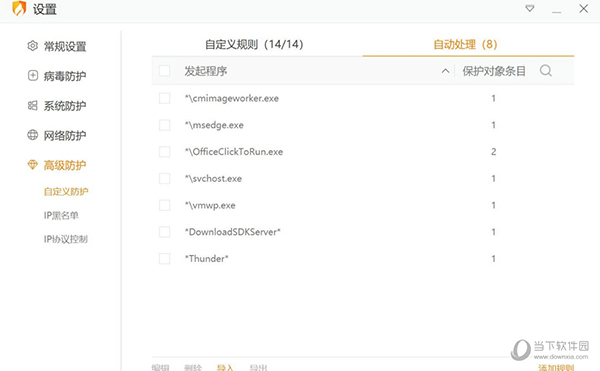Click the *DownloadSDKServer* rule name

tap(233, 232)
